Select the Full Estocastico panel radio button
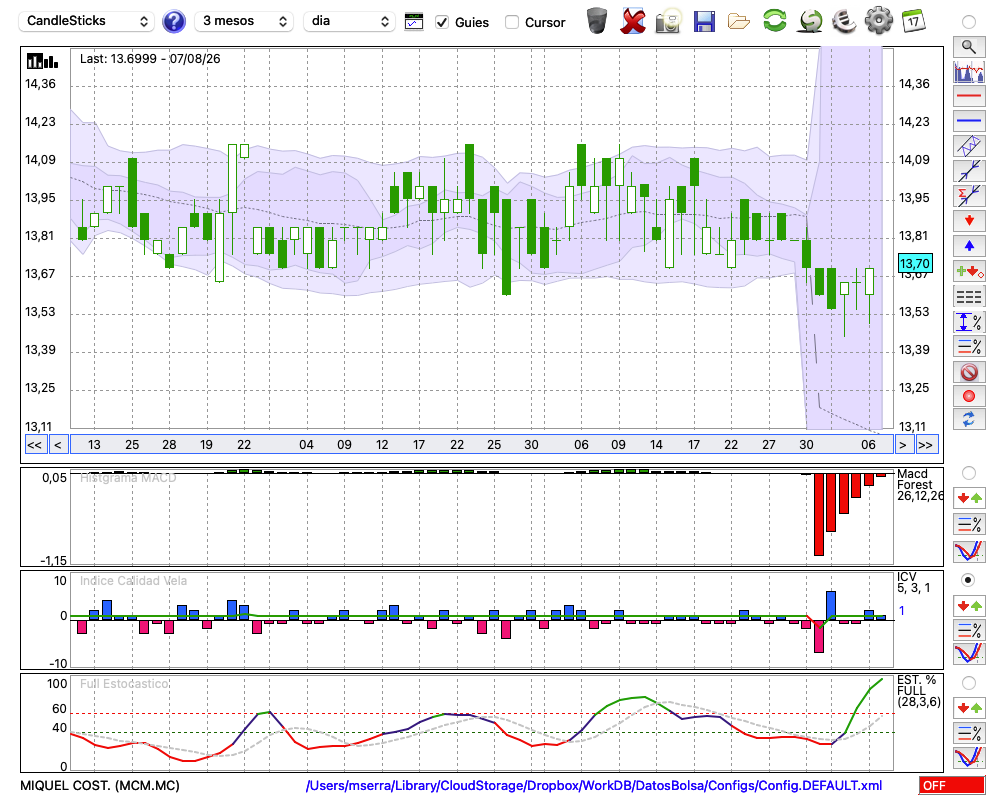1000x800 pixels. (969, 683)
